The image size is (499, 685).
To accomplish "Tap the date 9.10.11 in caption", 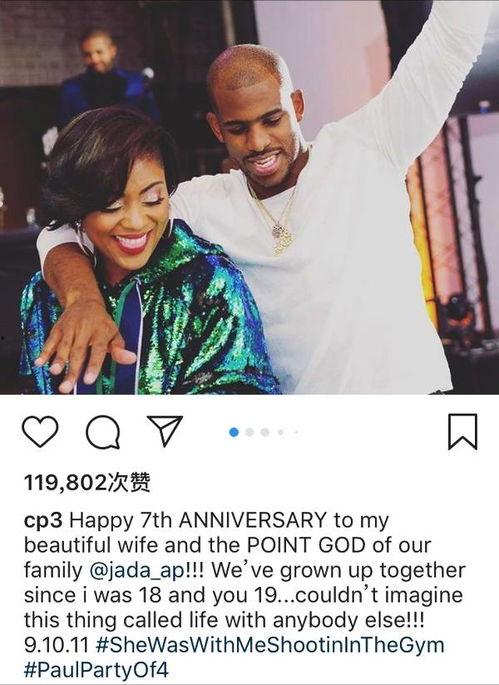I will 56,645.
